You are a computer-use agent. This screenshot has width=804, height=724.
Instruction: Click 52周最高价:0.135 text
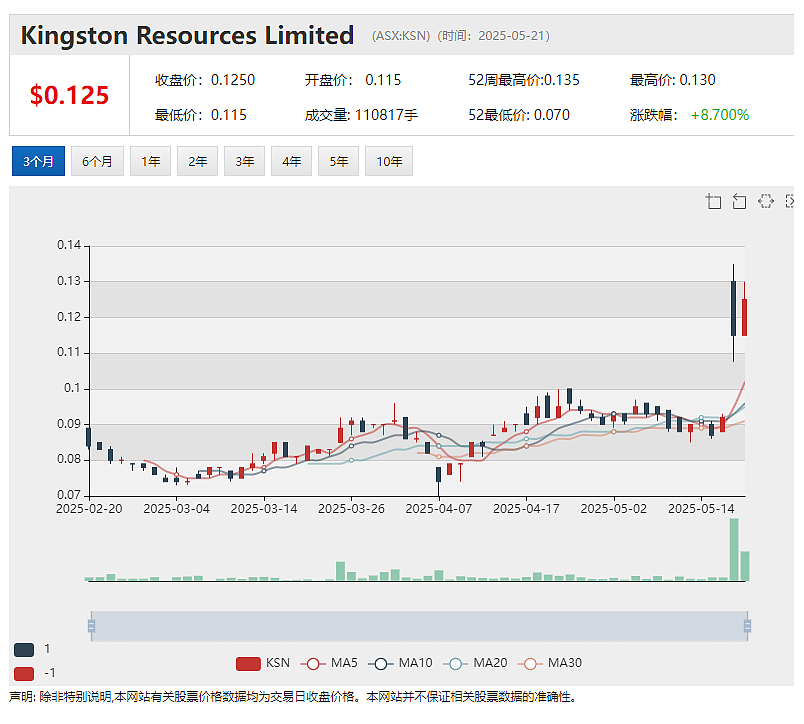point(524,80)
